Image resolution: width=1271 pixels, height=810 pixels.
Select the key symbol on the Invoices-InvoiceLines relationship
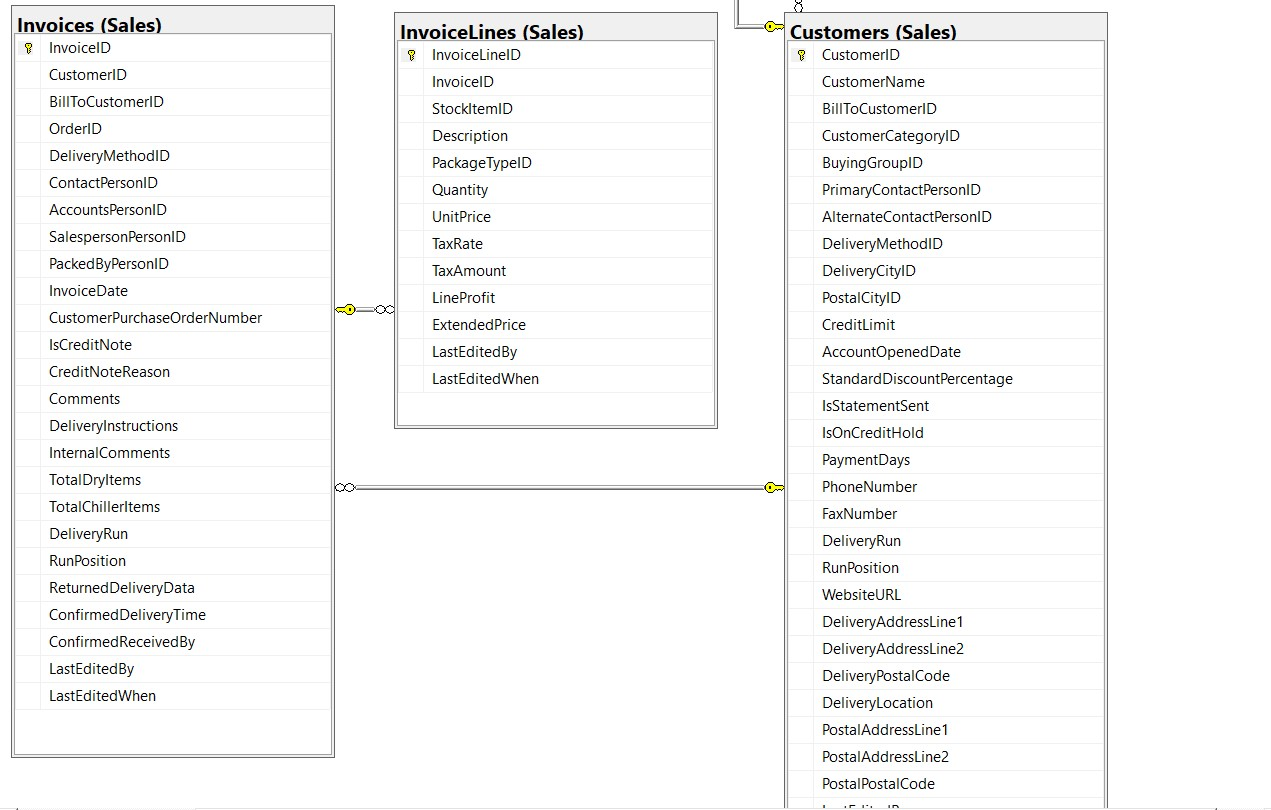tap(347, 309)
